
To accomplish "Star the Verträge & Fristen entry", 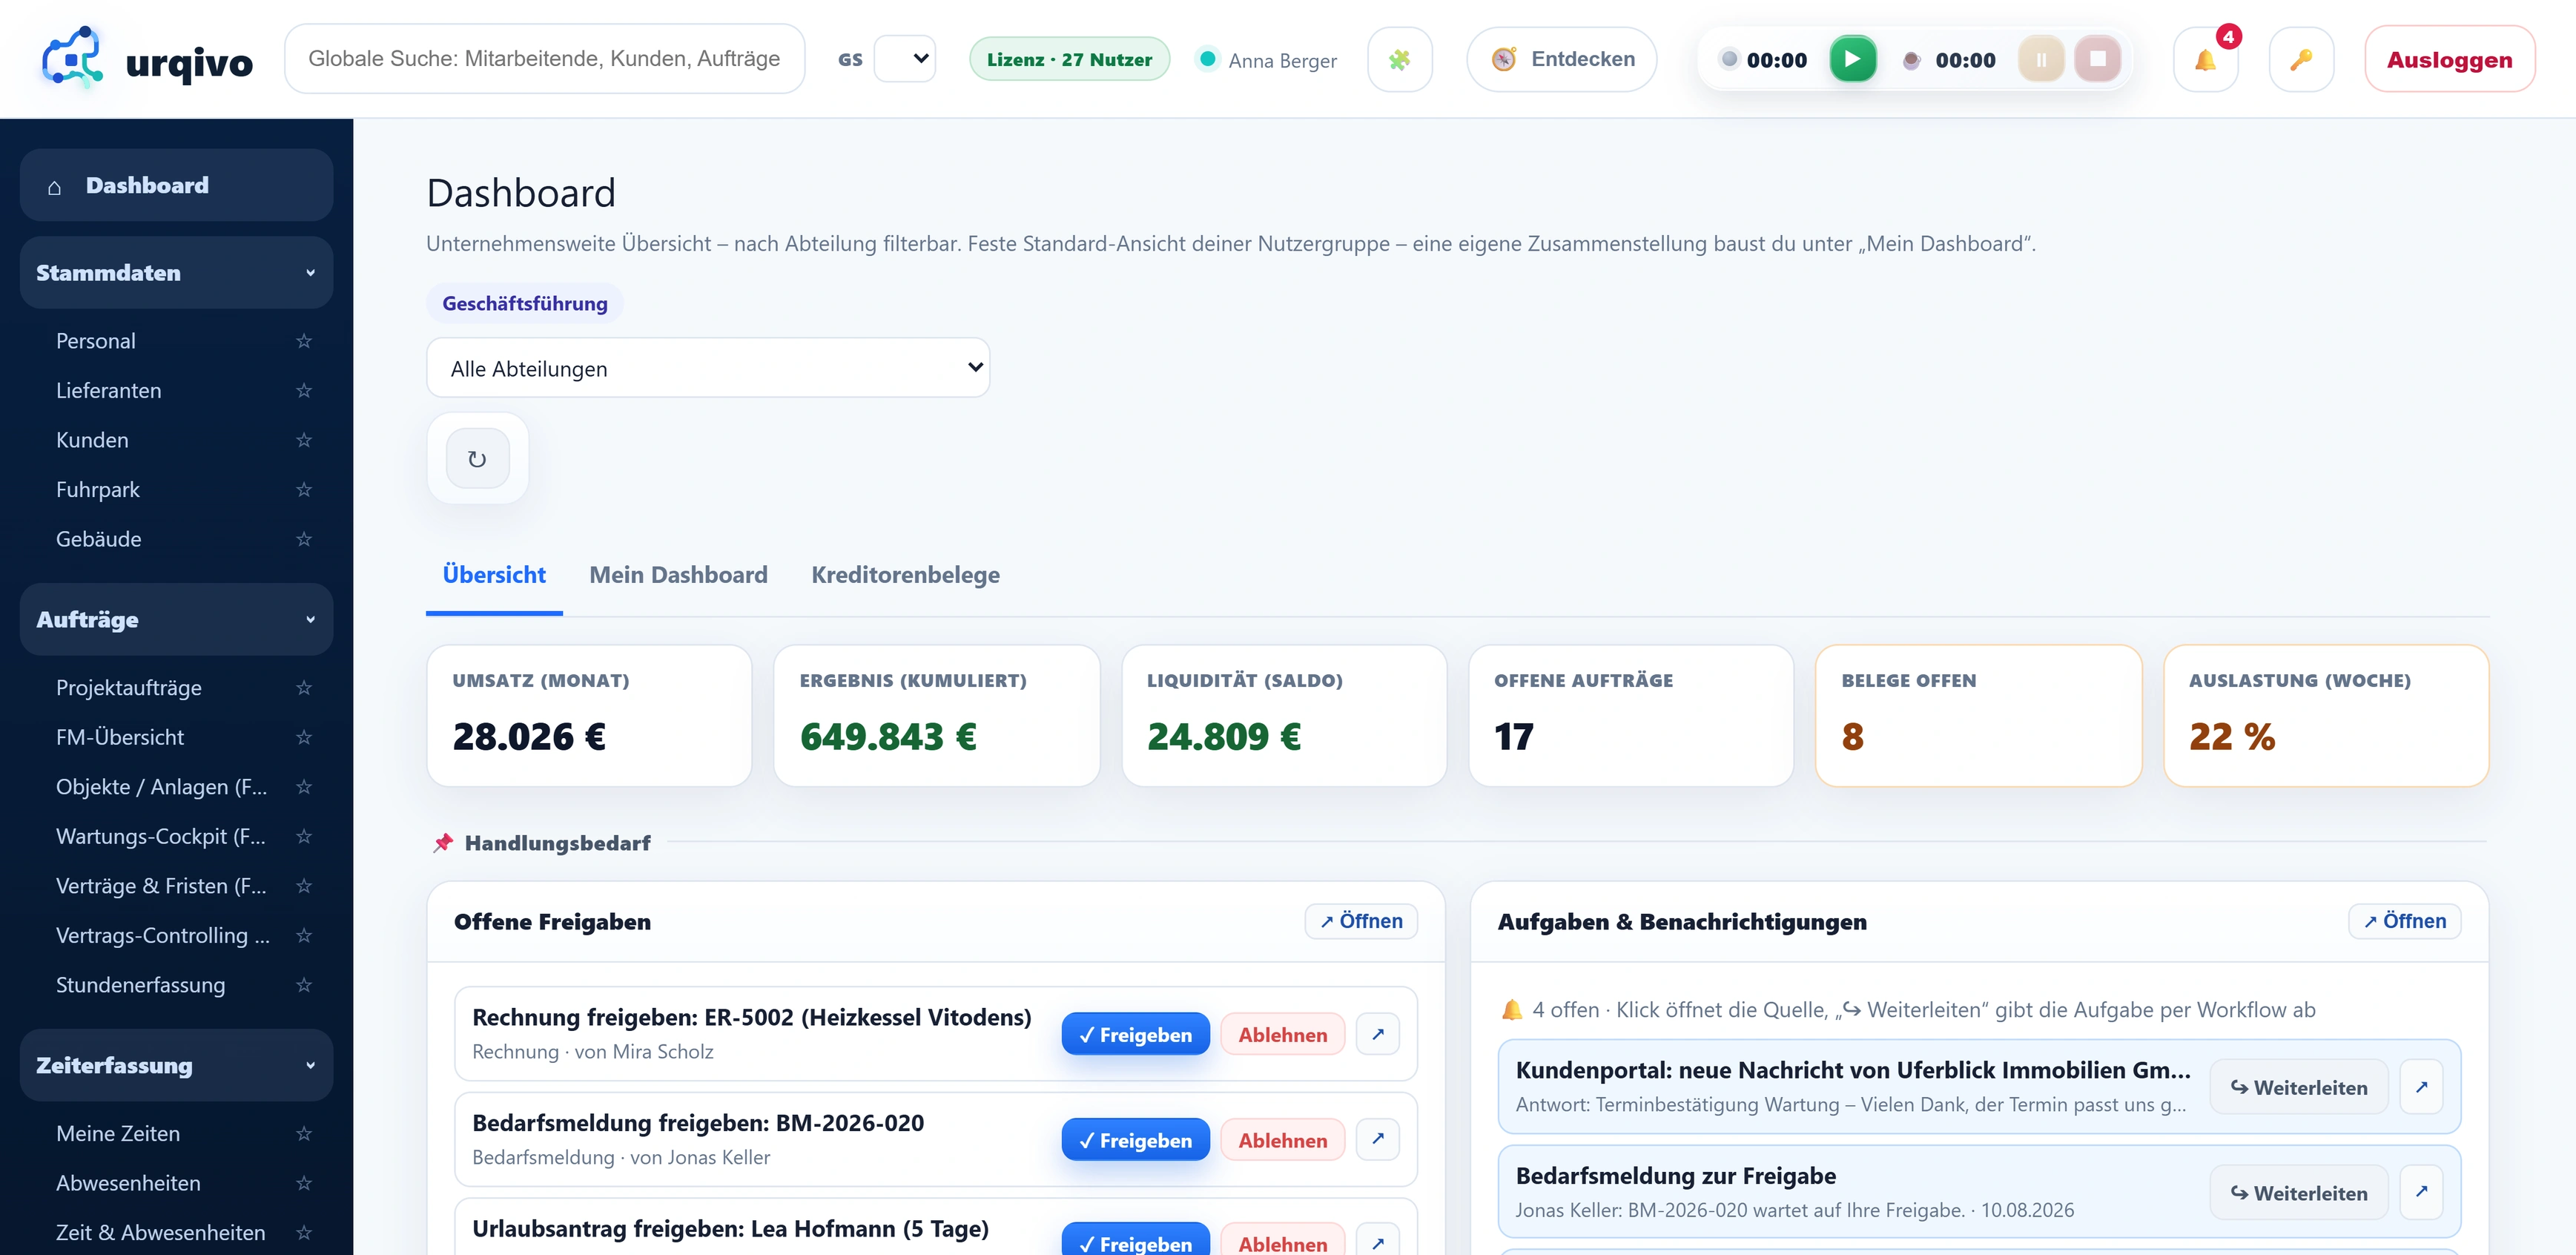I will 304,886.
